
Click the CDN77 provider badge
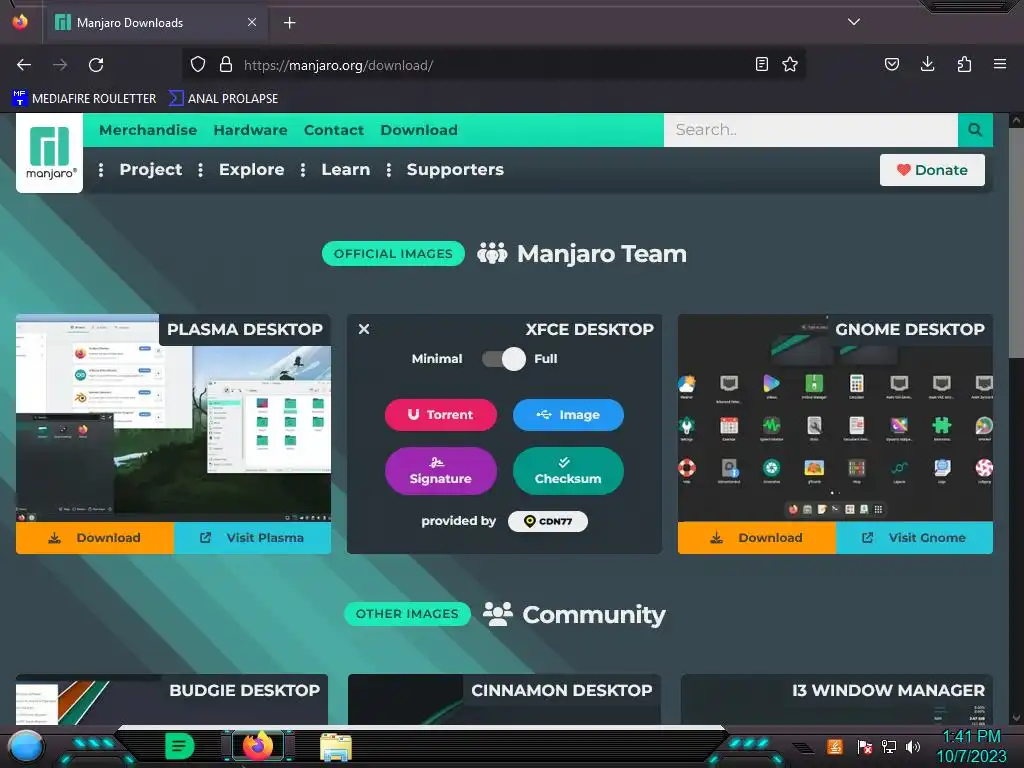point(548,521)
